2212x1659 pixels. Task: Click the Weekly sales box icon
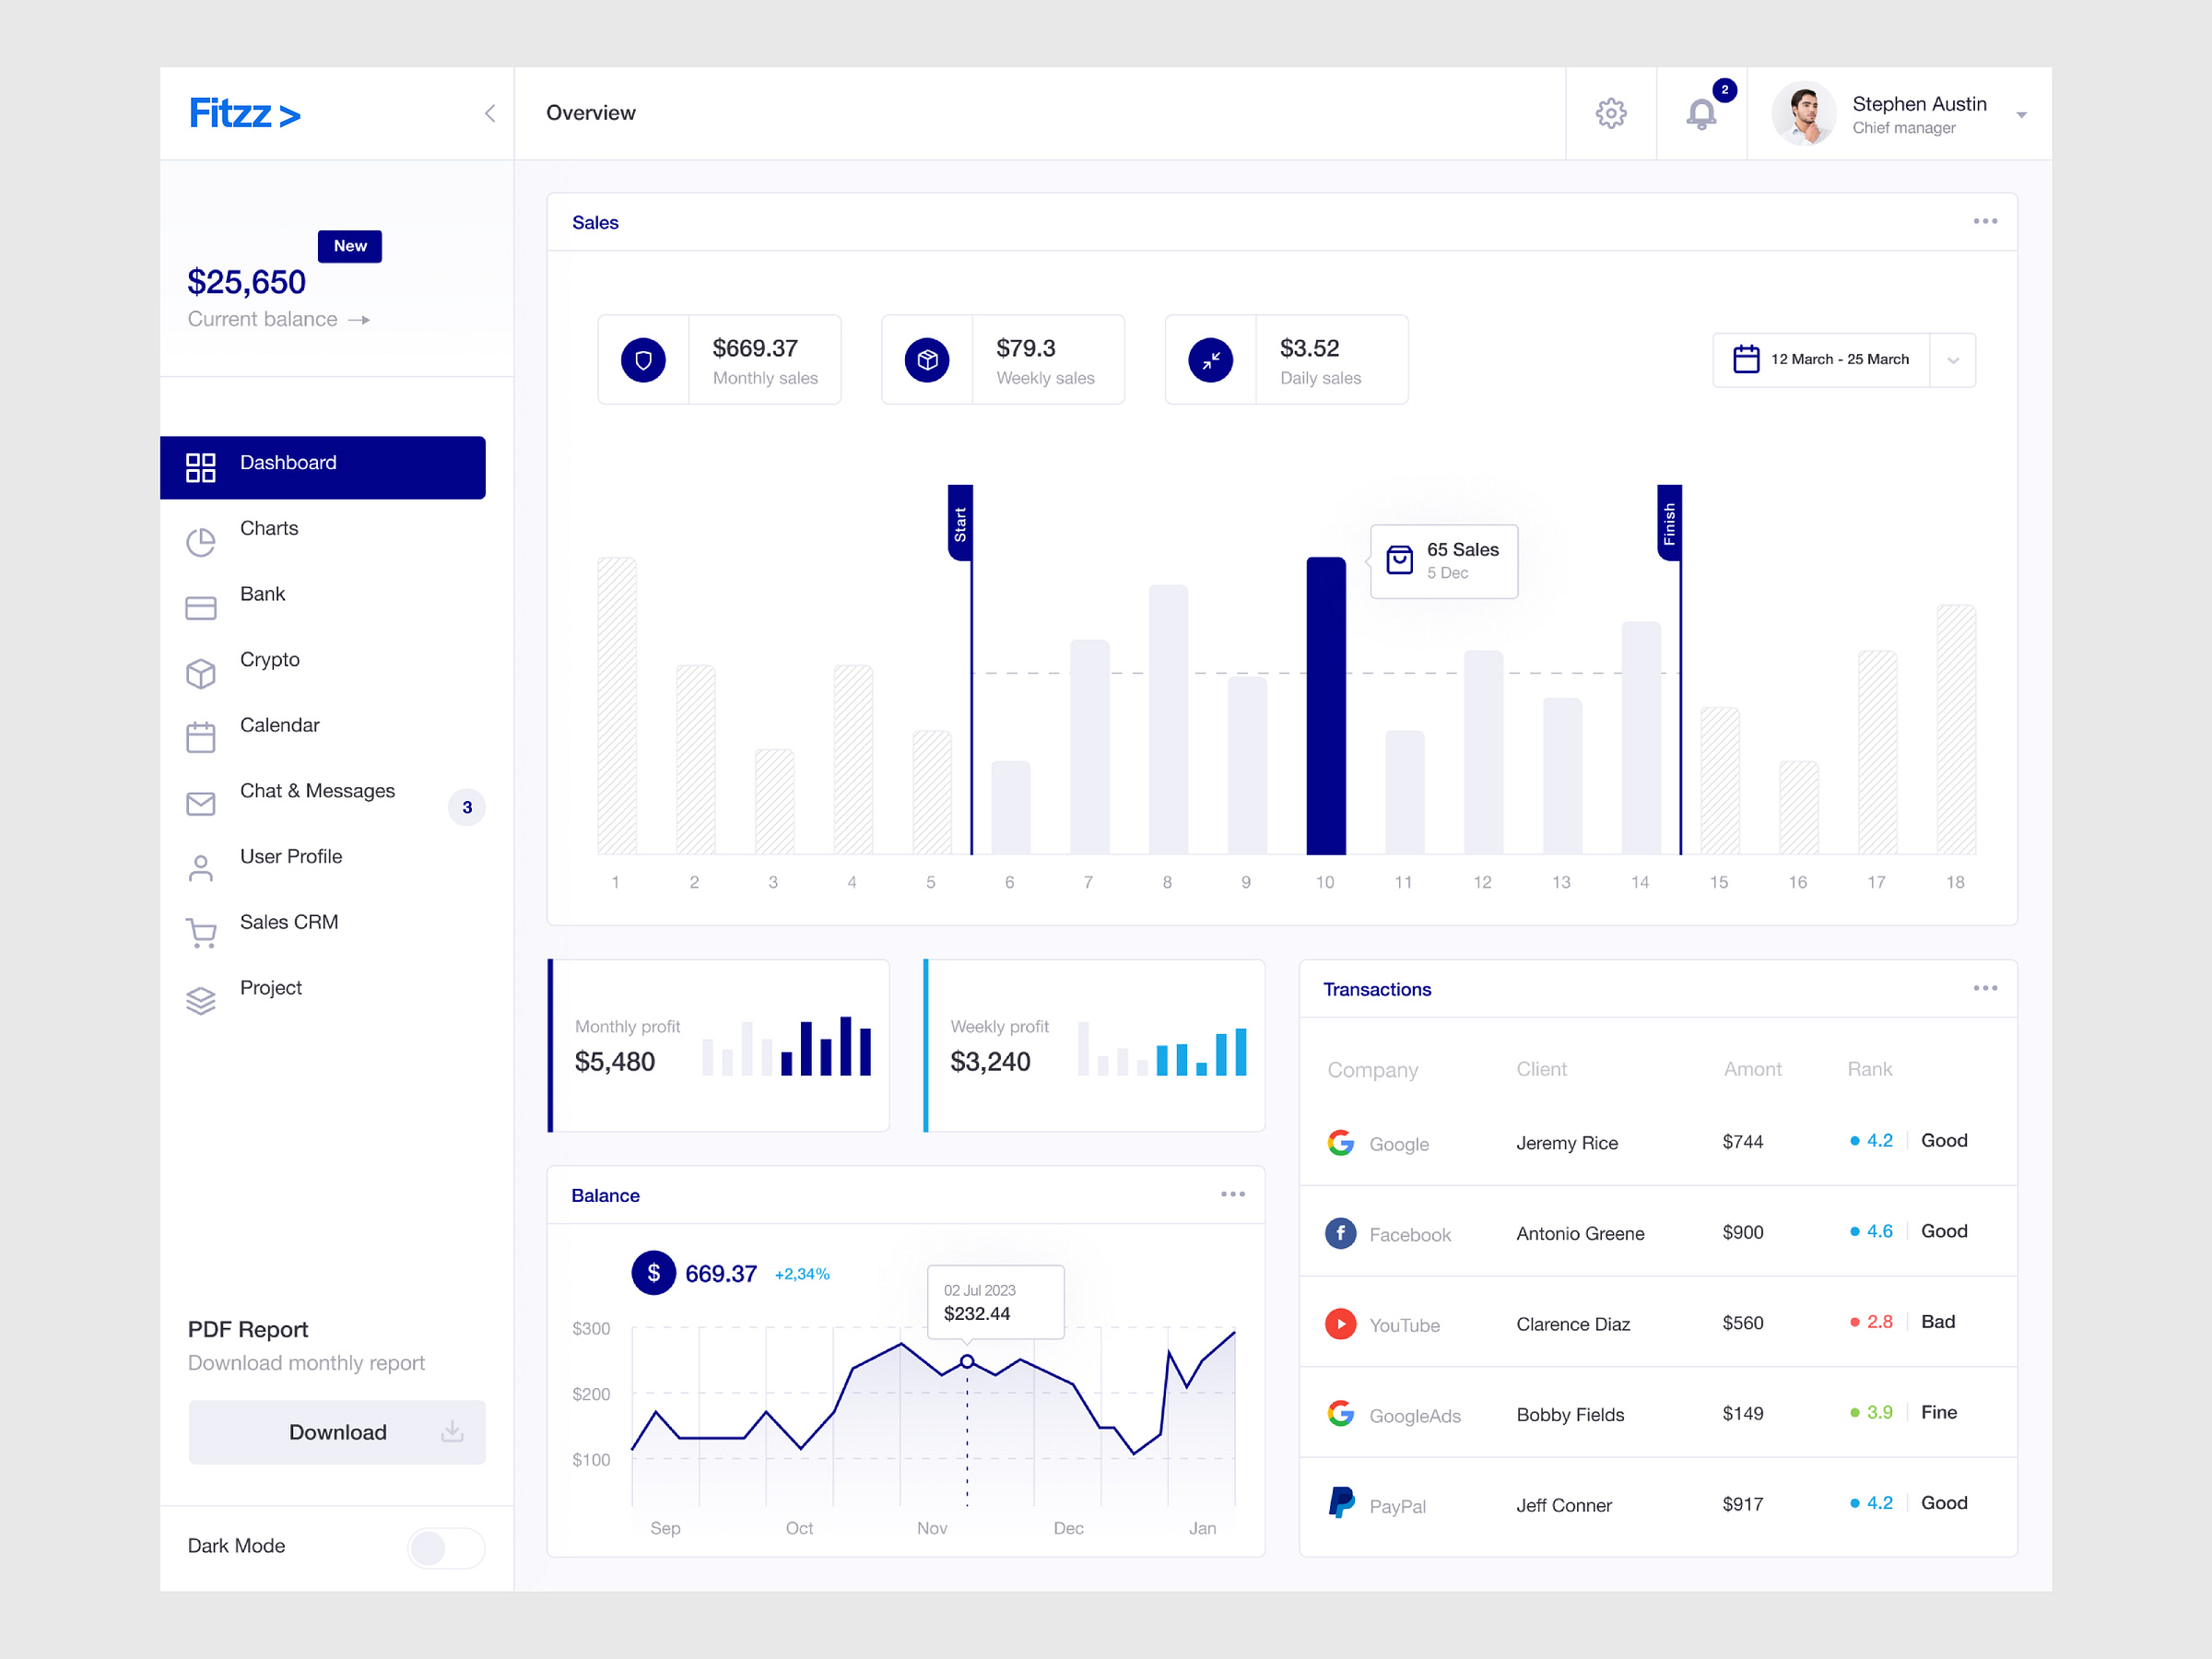click(x=928, y=360)
